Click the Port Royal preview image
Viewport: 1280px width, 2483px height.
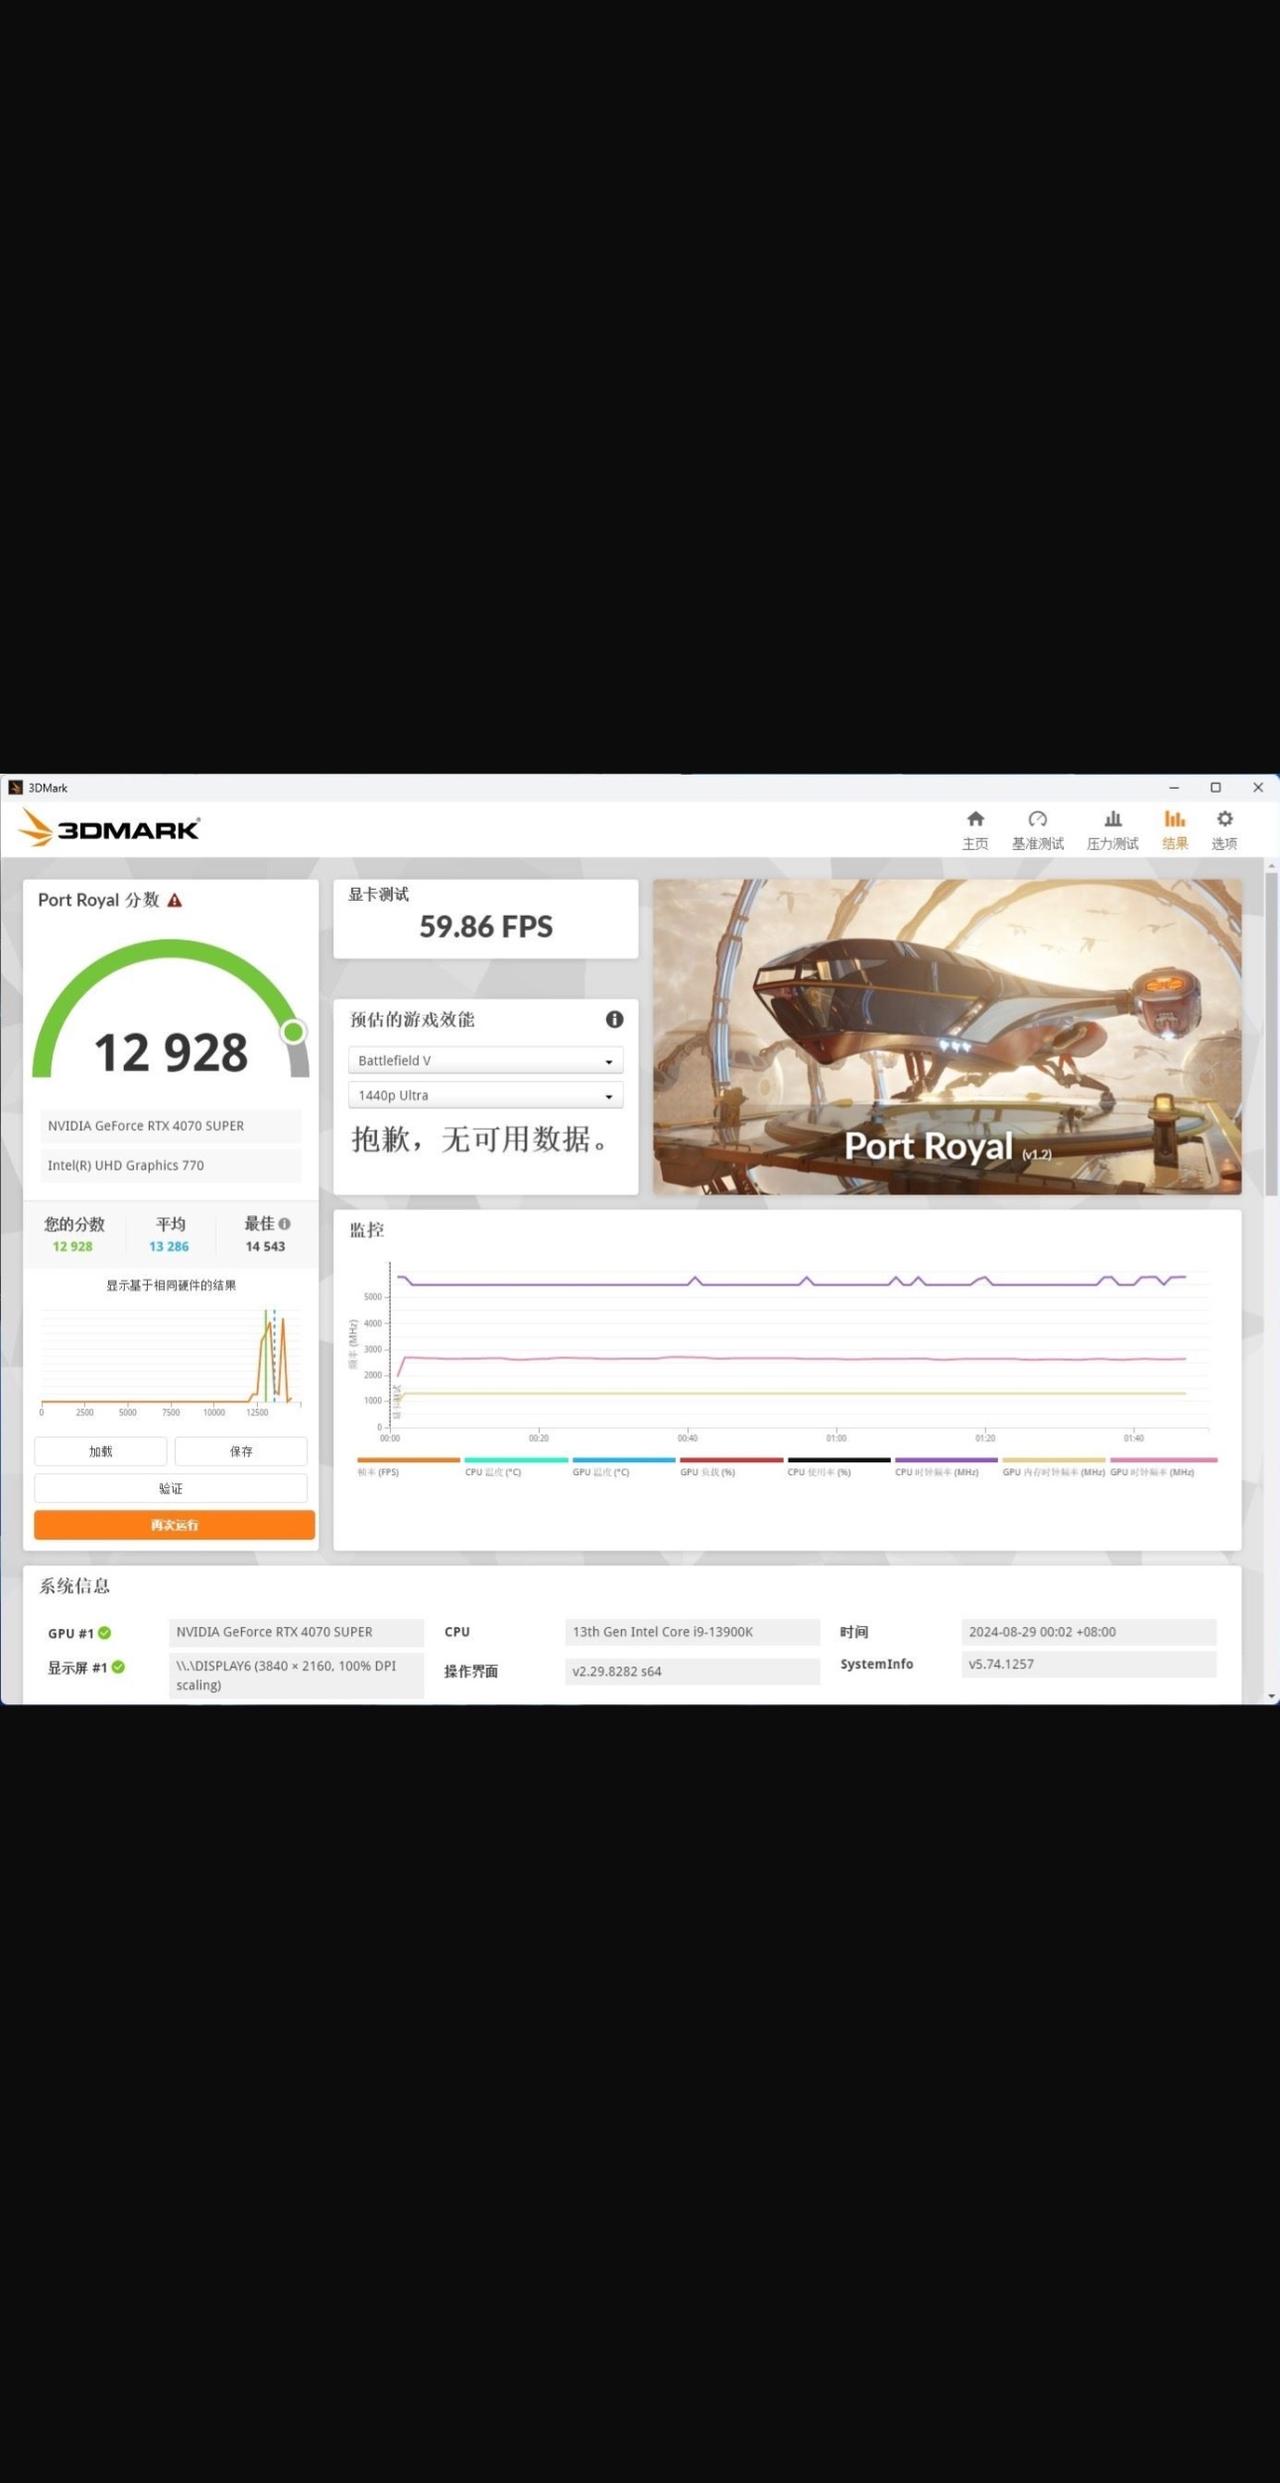pos(947,1037)
